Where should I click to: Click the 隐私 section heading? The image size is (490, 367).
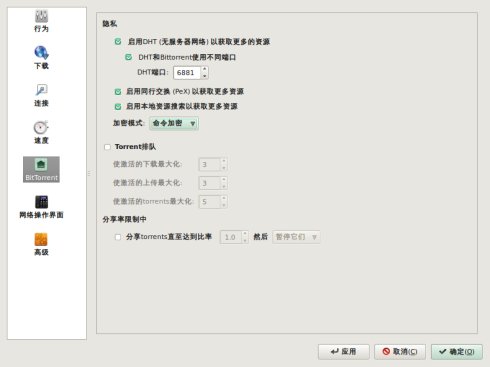(110, 24)
